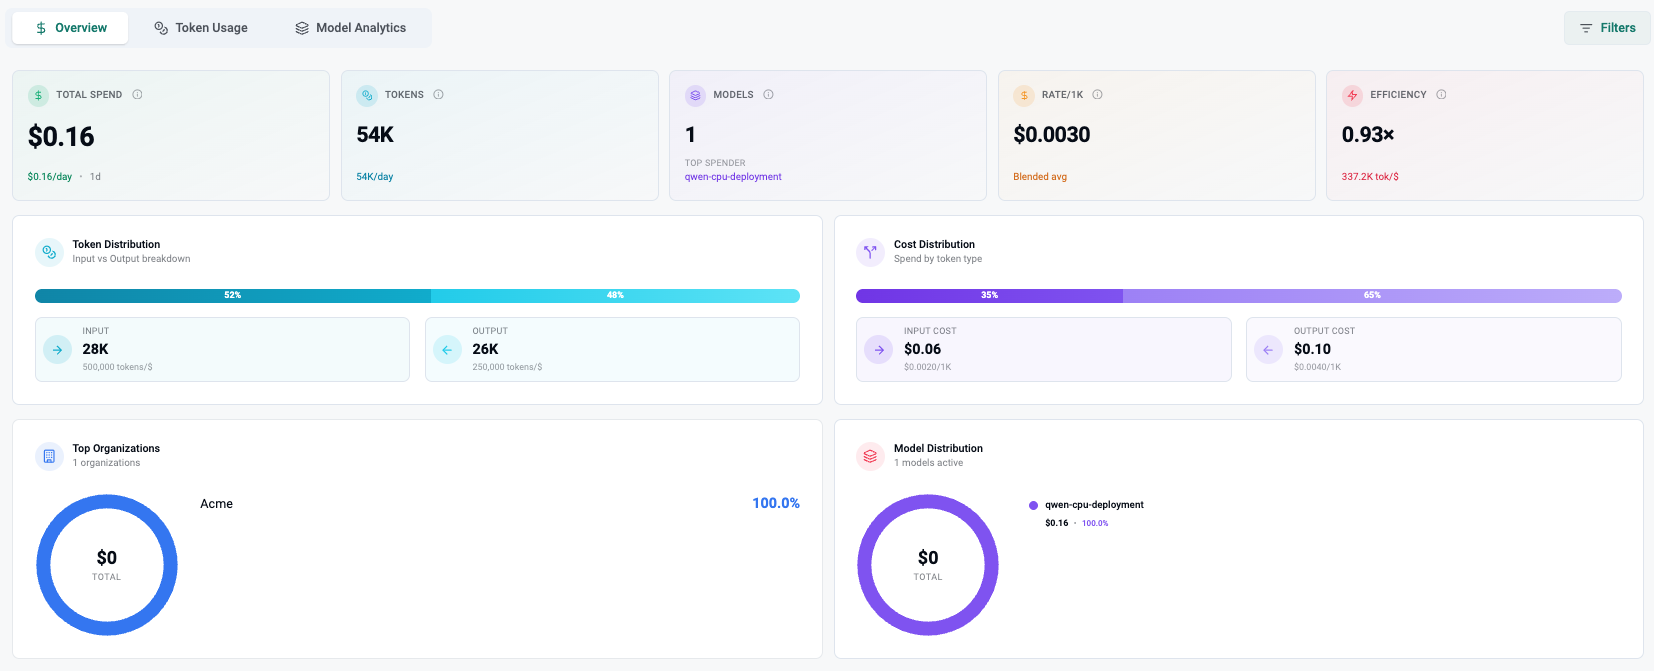Click the lightning bolt Efficiency icon
This screenshot has height=671, width=1654.
(1352, 96)
